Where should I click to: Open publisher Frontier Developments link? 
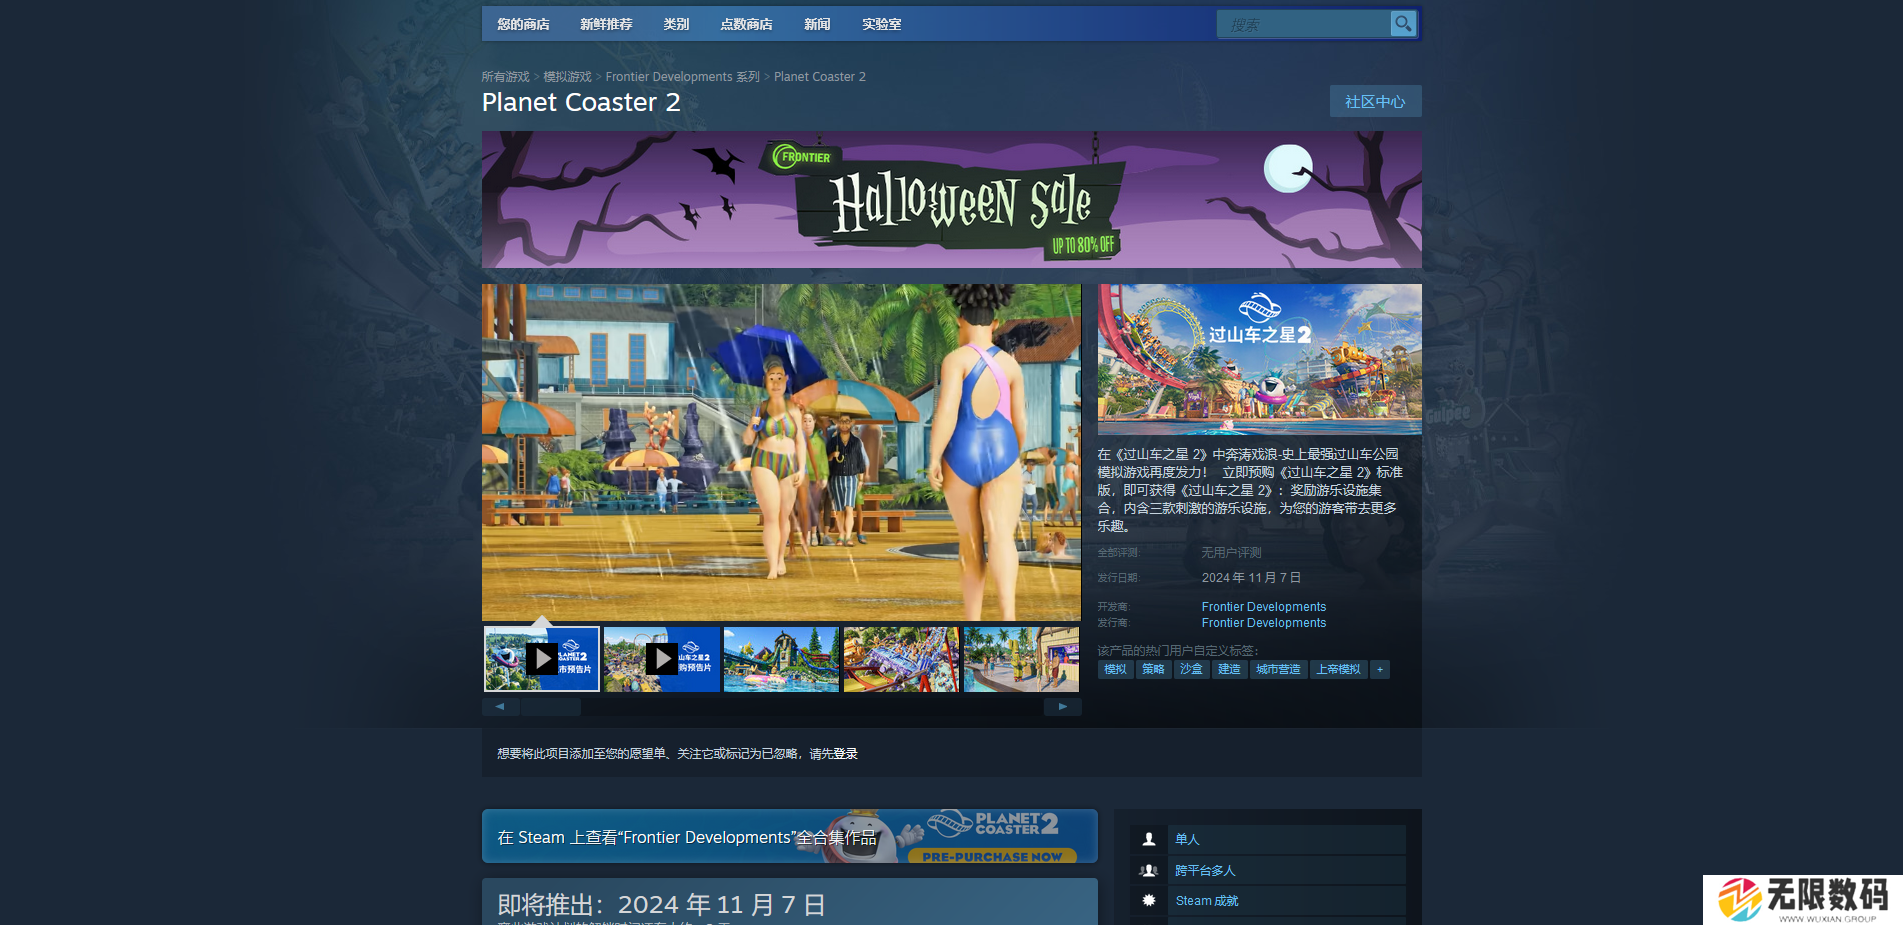coord(1264,623)
